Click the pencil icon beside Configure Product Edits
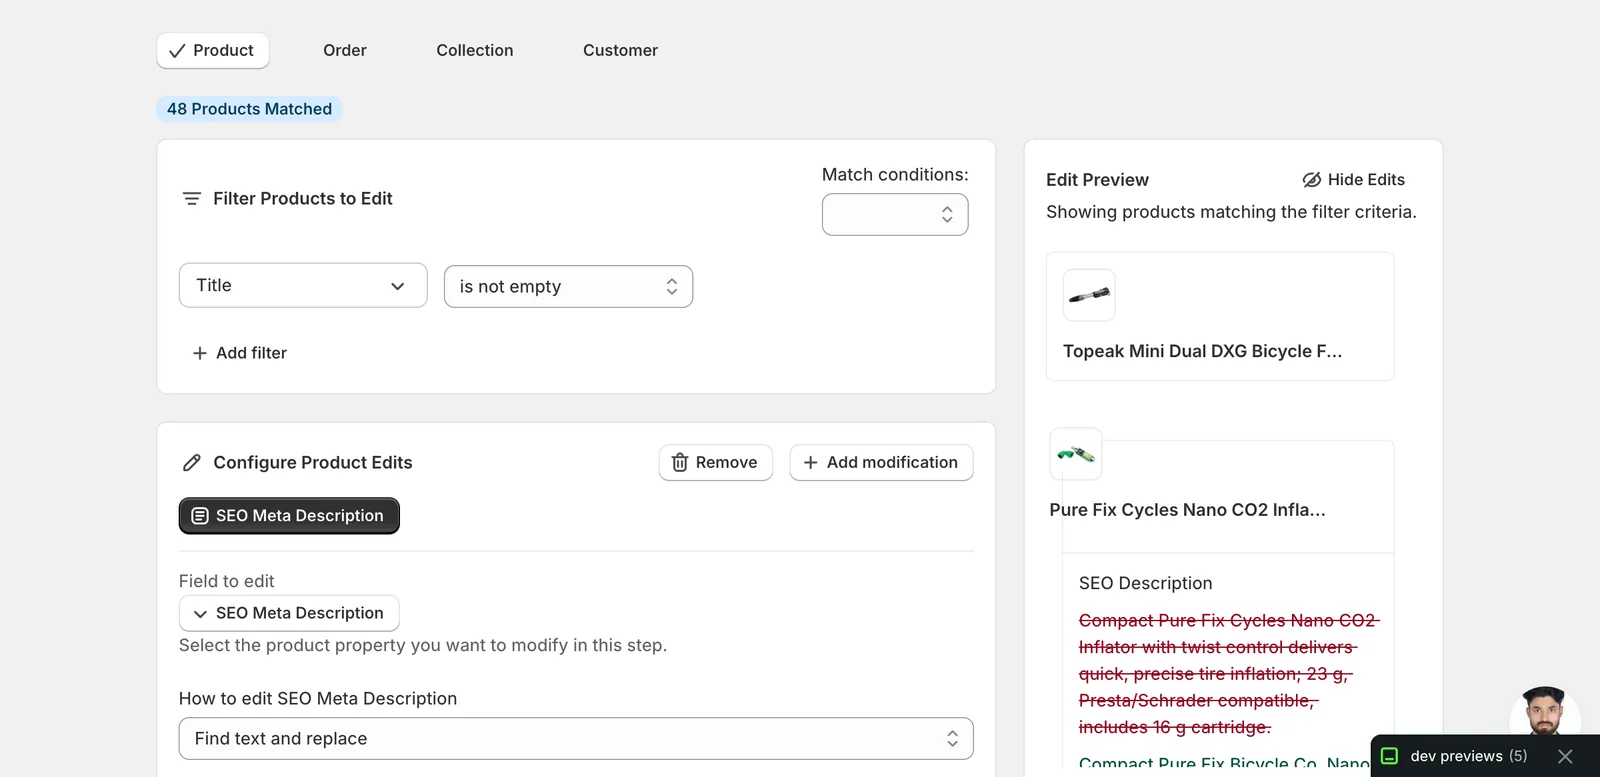Viewport: 1600px width, 777px height. click(x=192, y=463)
